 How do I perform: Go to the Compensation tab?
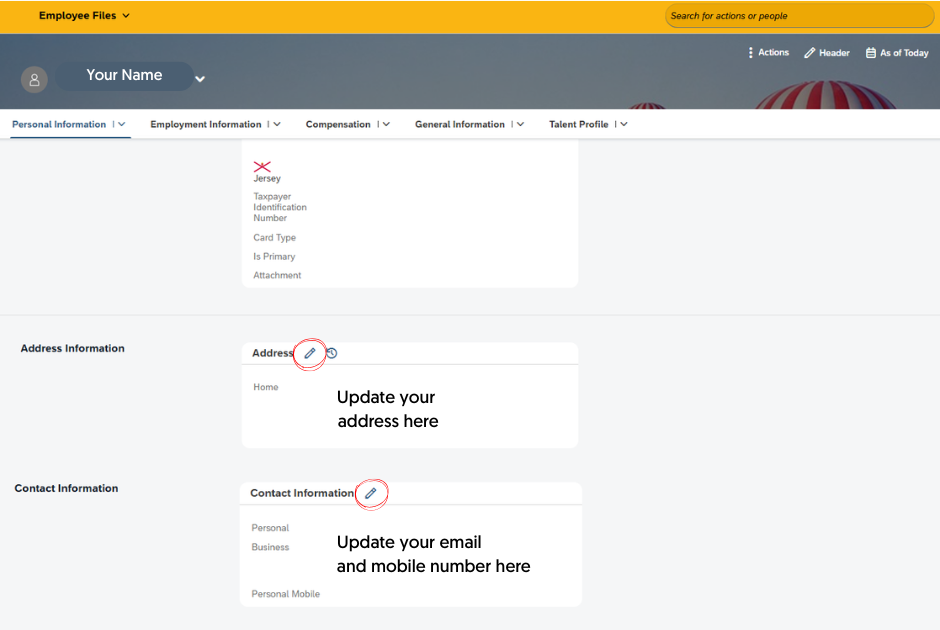(x=337, y=125)
